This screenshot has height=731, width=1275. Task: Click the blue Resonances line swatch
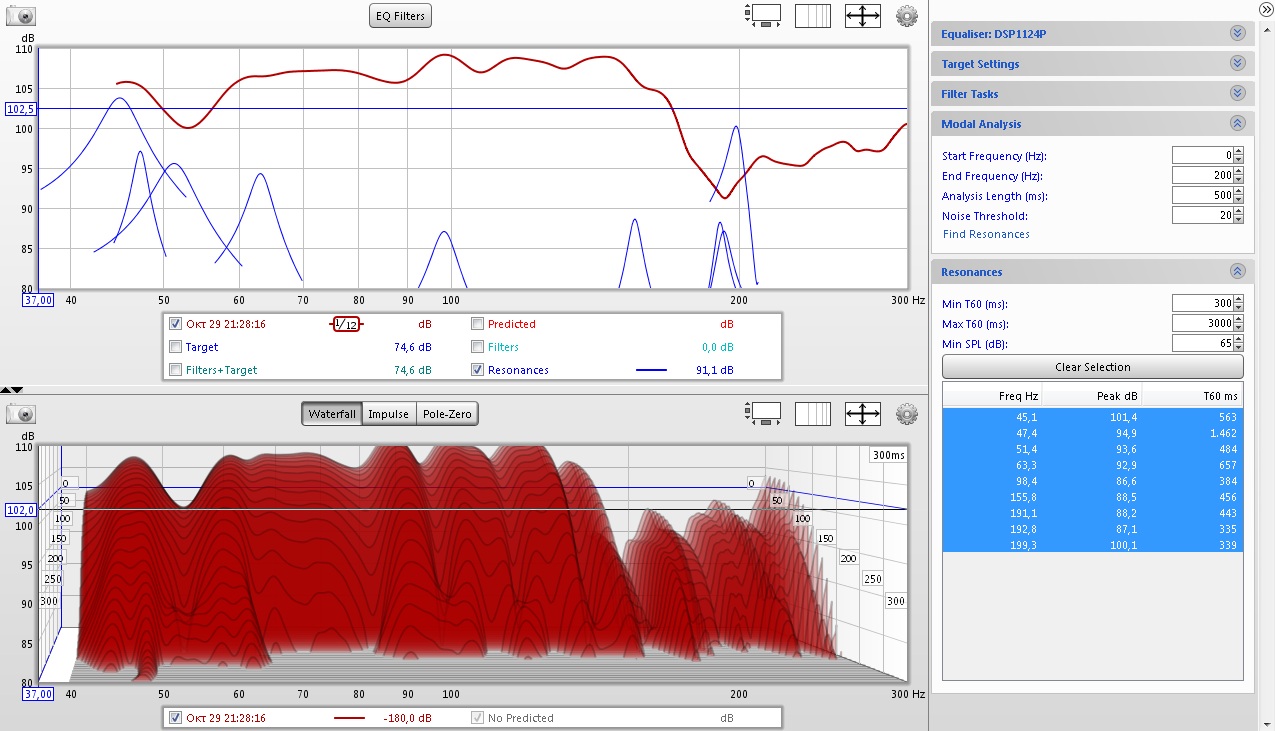[651, 370]
